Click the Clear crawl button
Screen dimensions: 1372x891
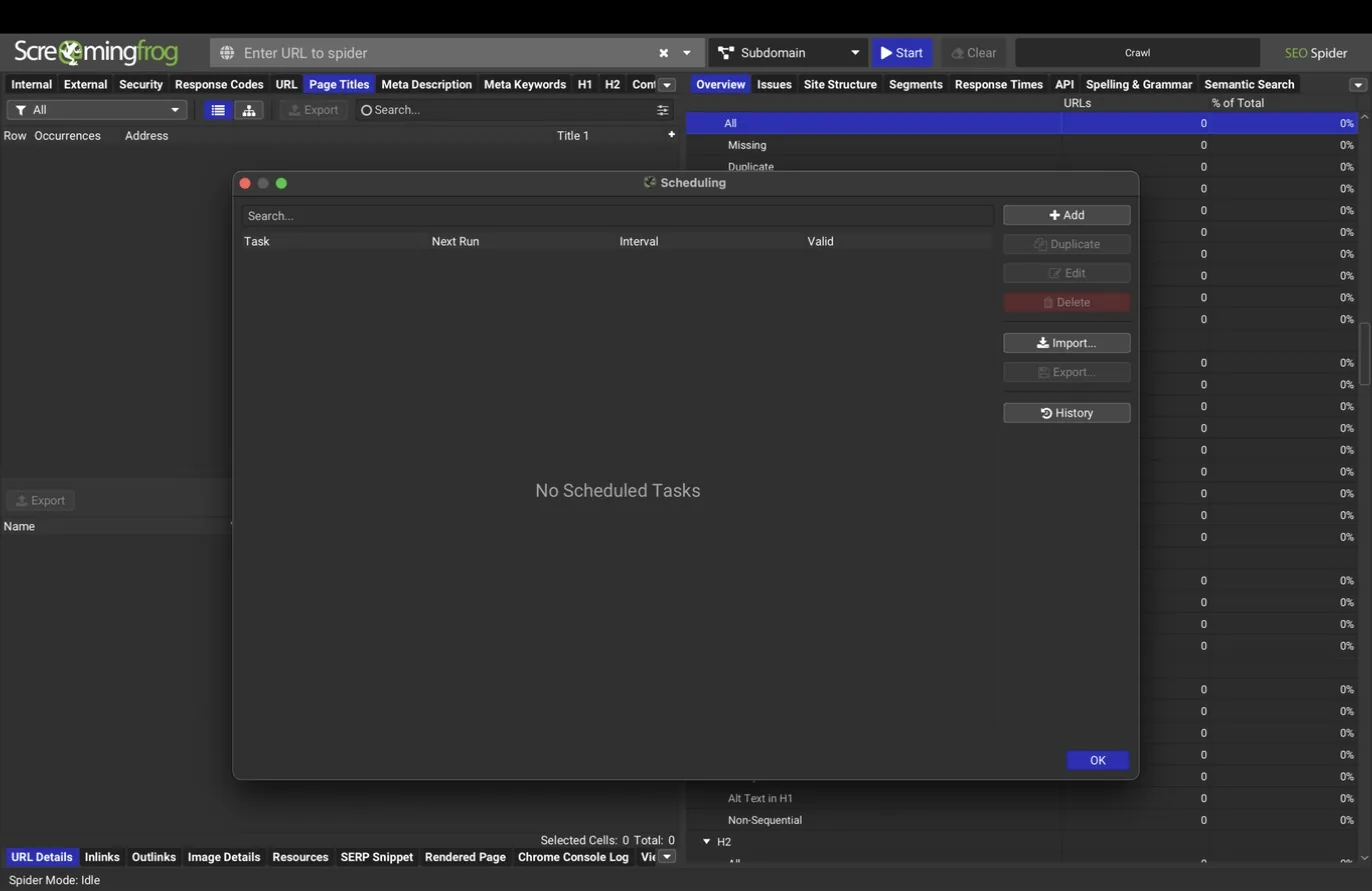tap(974, 53)
